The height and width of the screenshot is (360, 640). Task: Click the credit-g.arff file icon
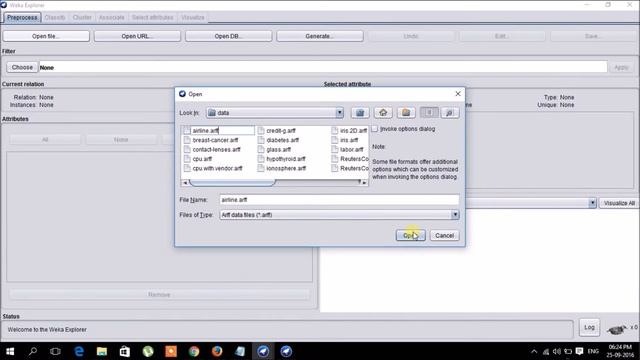pos(261,131)
